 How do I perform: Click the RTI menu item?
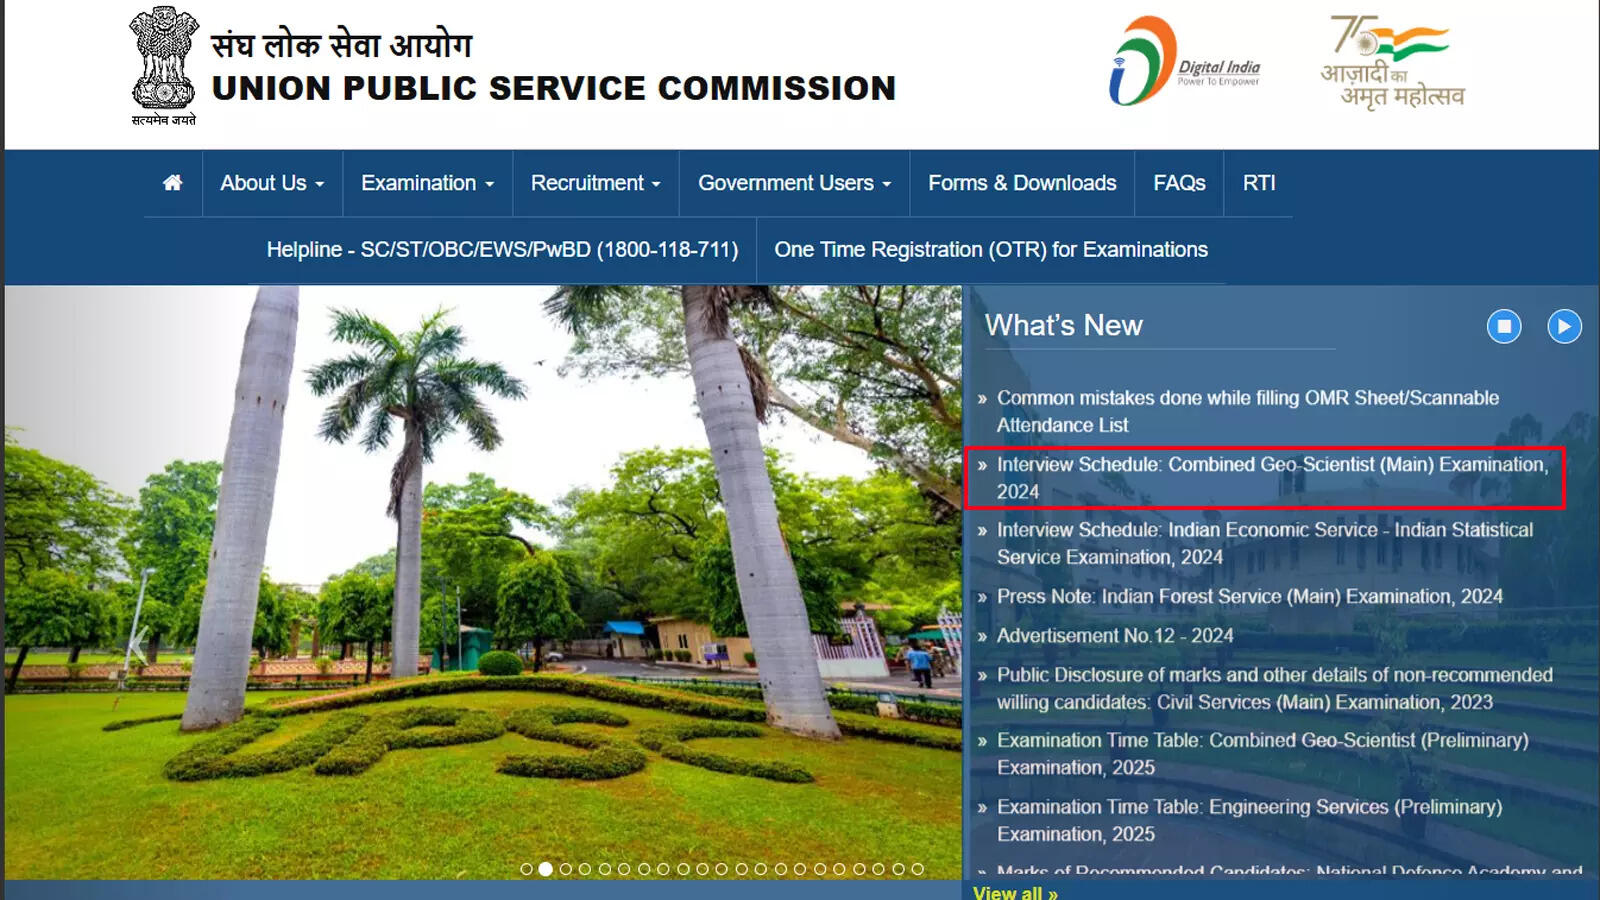[1259, 183]
